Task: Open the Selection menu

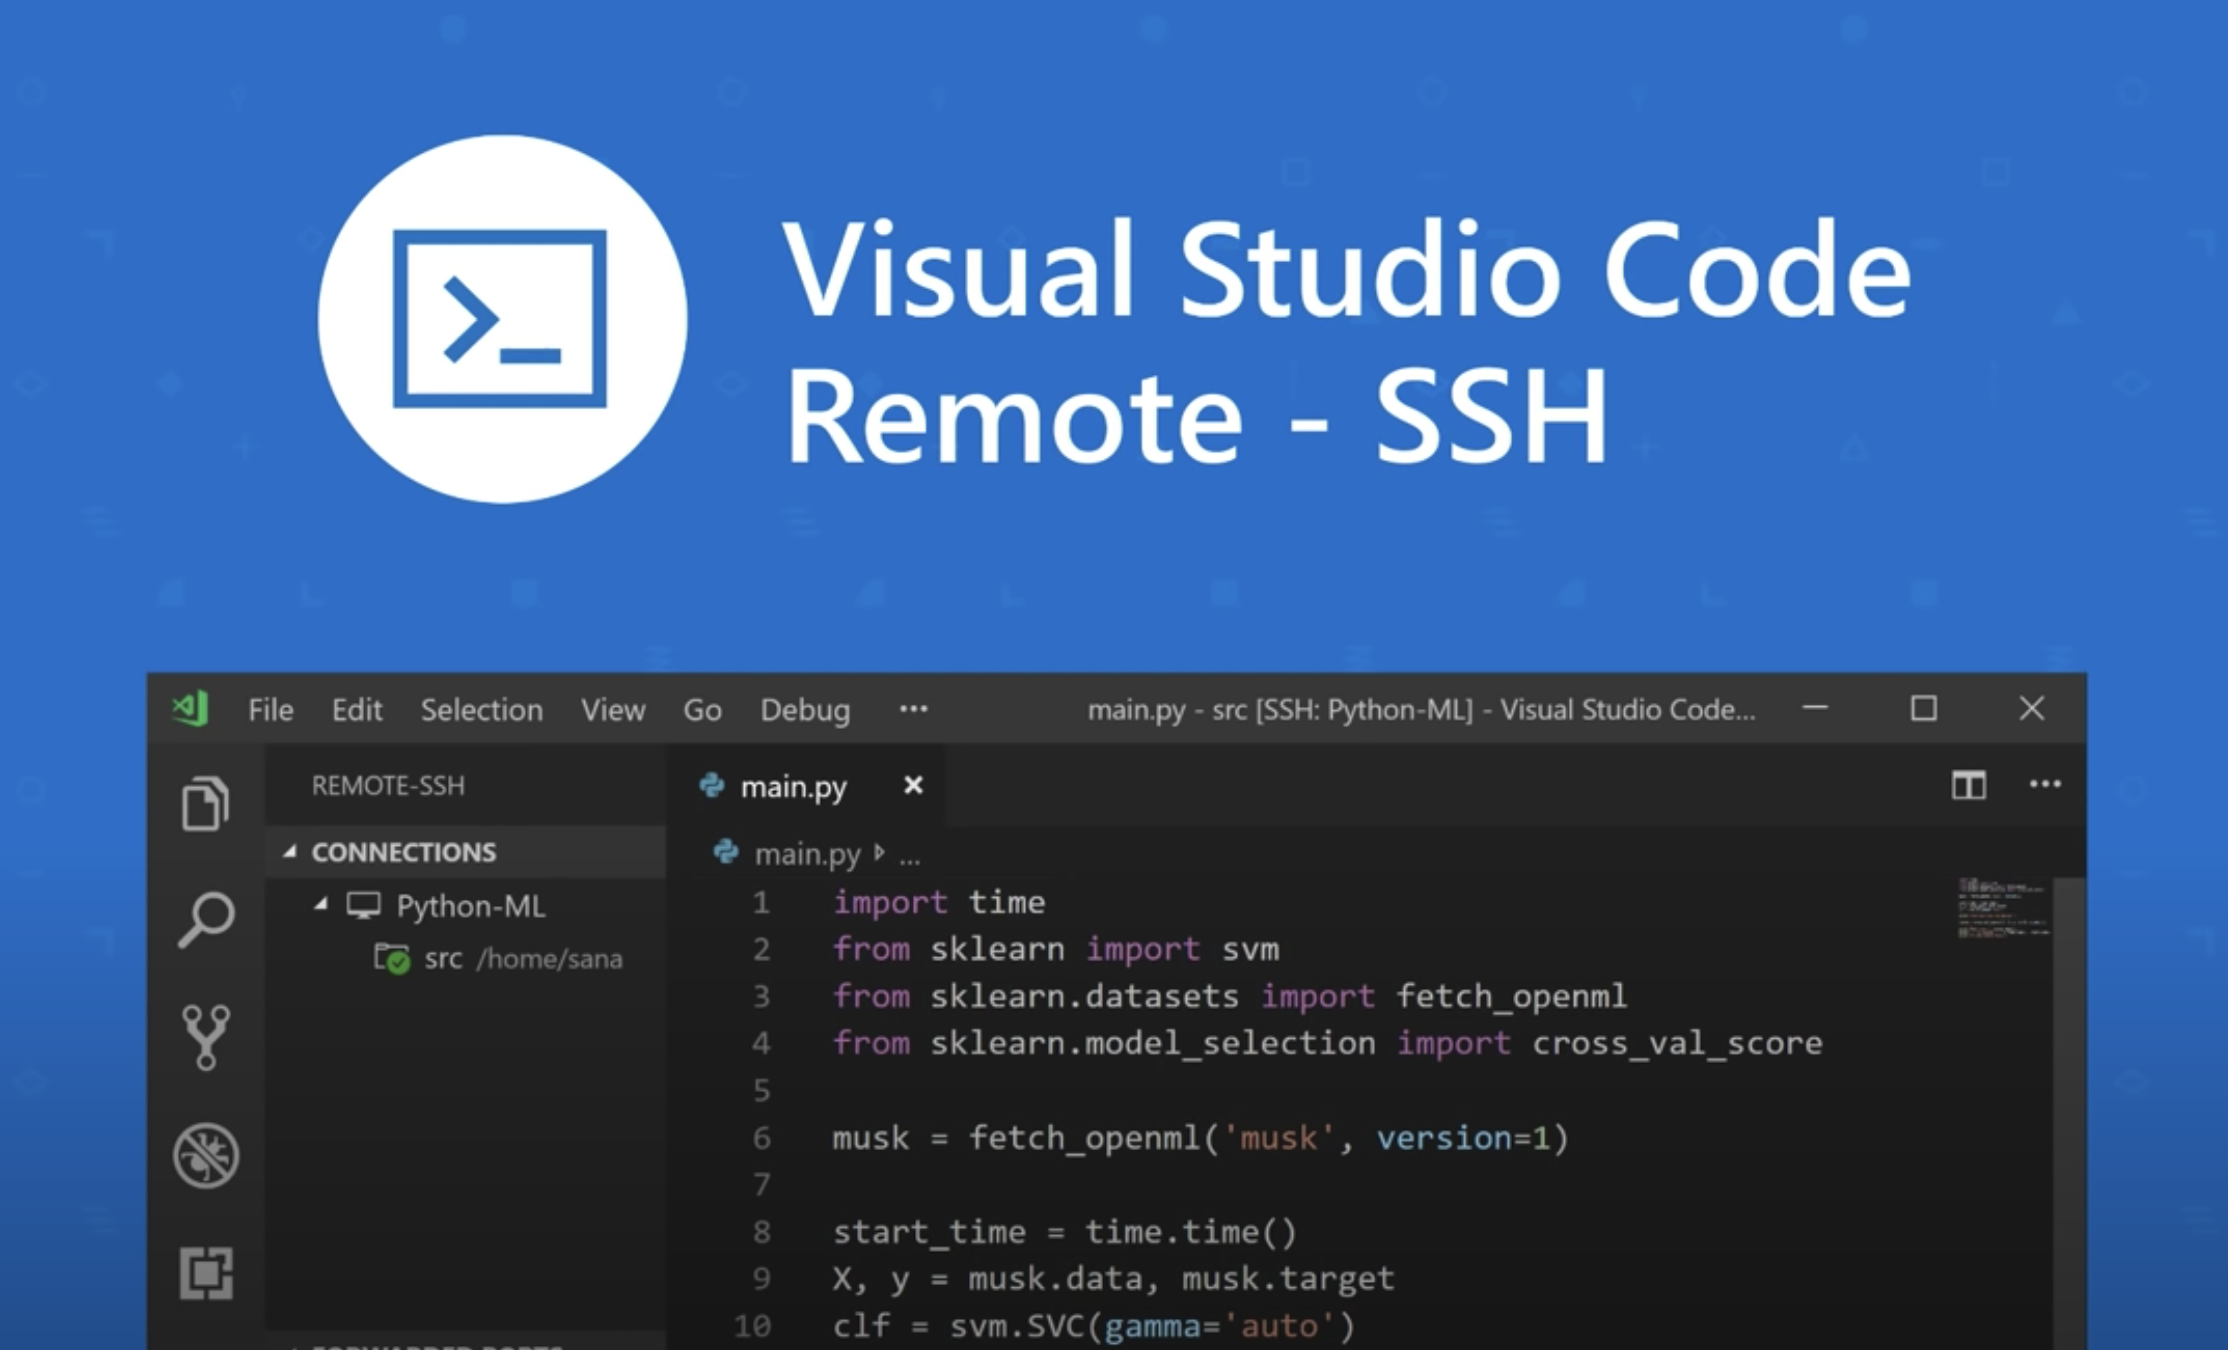Action: point(481,710)
